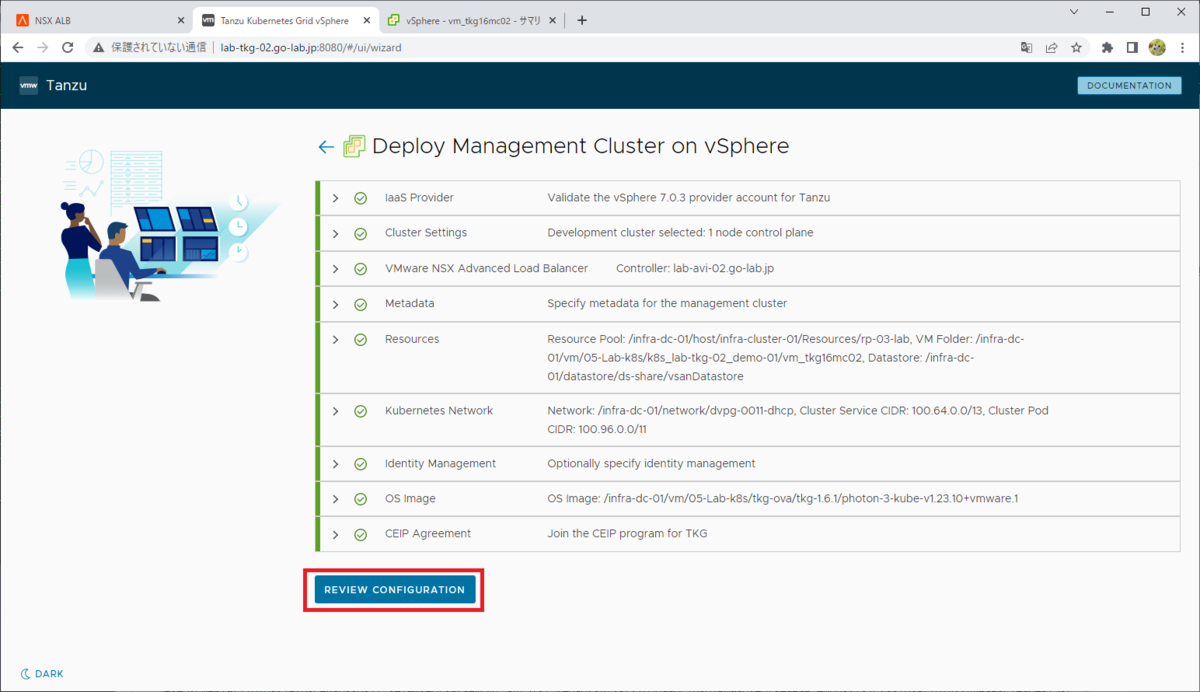This screenshot has height=692, width=1200.
Task: Click the Resource Pool path description text
Action: pos(786,358)
